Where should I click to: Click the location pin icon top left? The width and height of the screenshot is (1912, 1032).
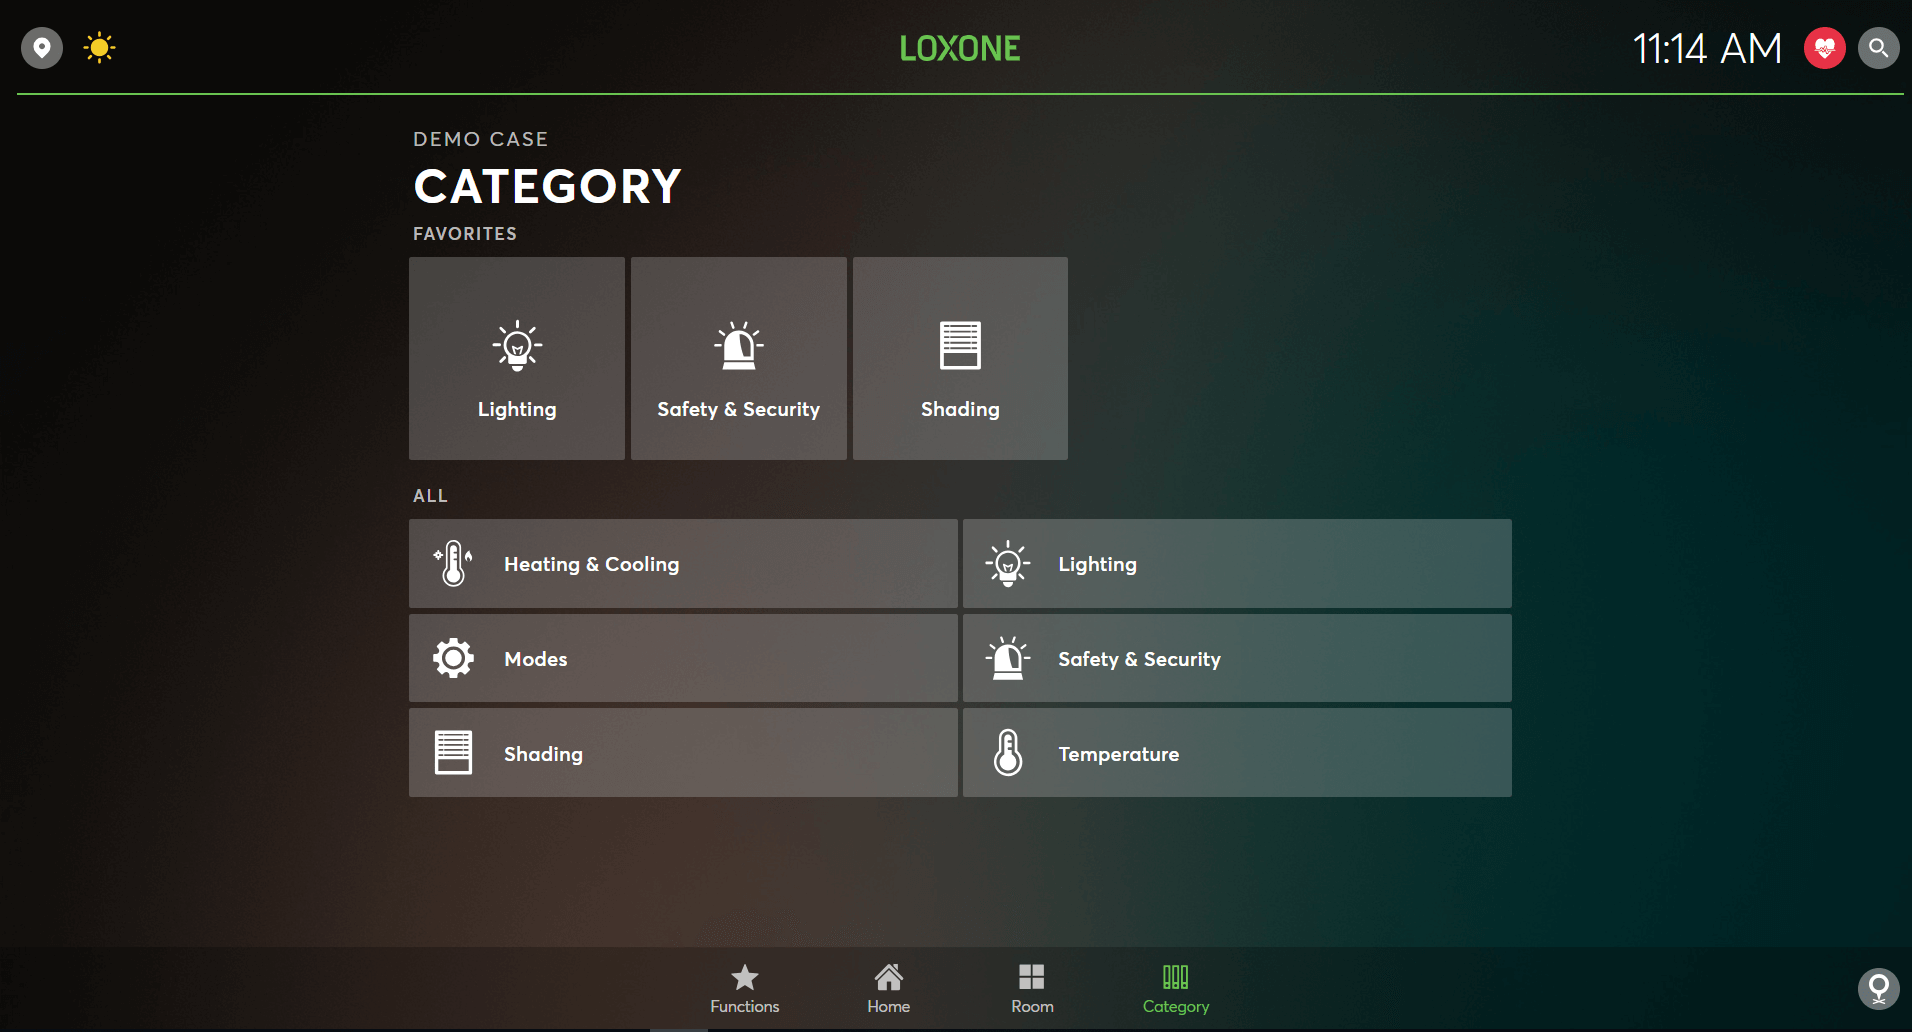(x=41, y=47)
